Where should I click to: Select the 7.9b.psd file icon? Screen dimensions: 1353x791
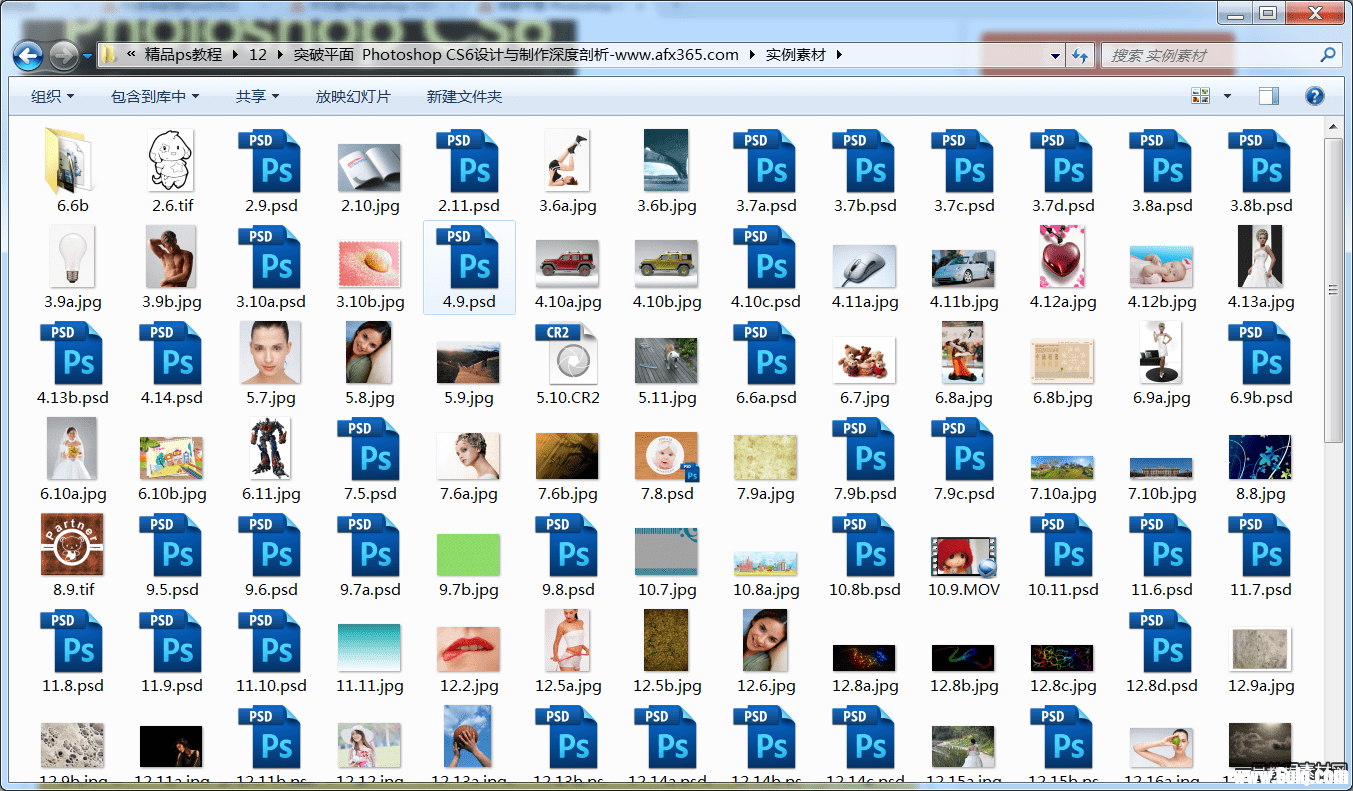(864, 449)
